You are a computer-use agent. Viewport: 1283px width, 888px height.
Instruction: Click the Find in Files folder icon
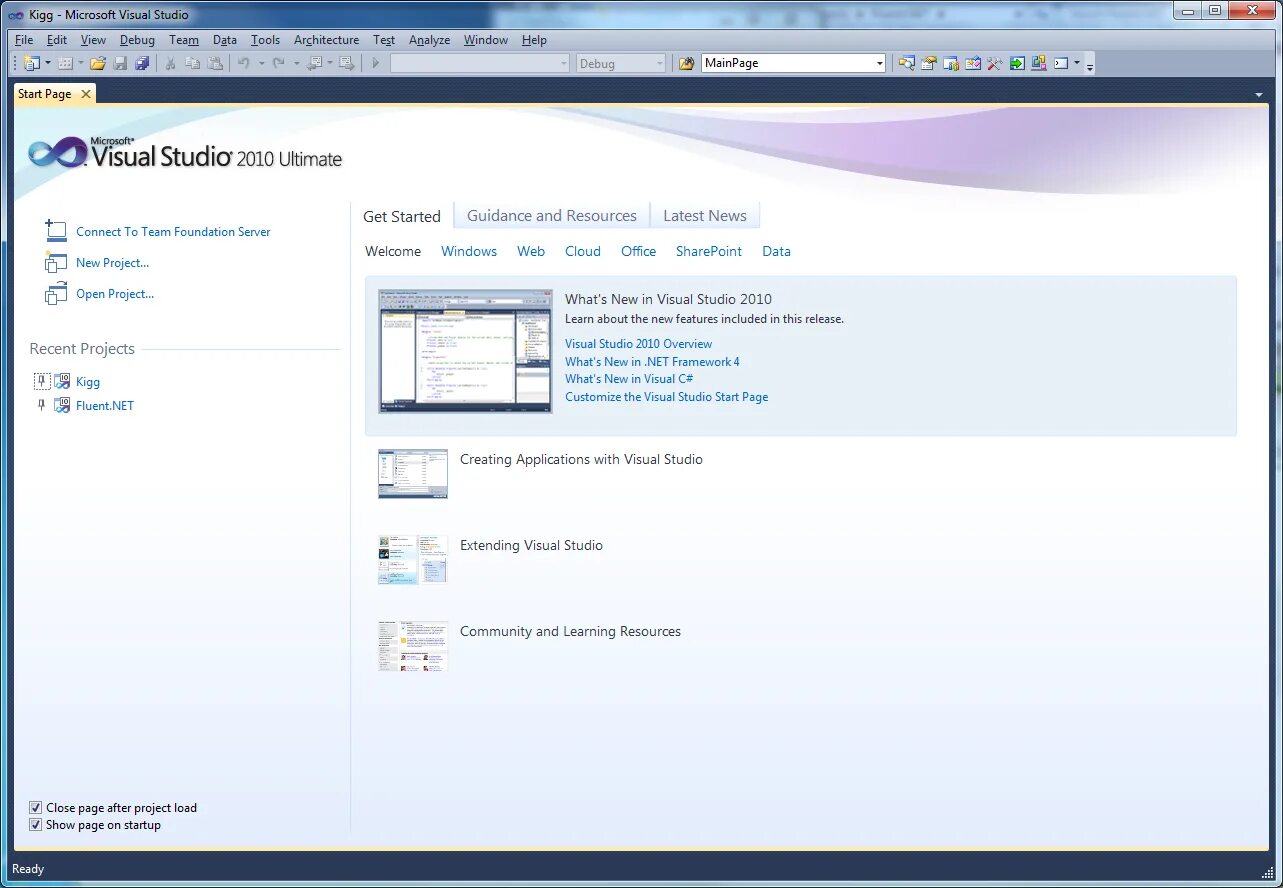(686, 63)
